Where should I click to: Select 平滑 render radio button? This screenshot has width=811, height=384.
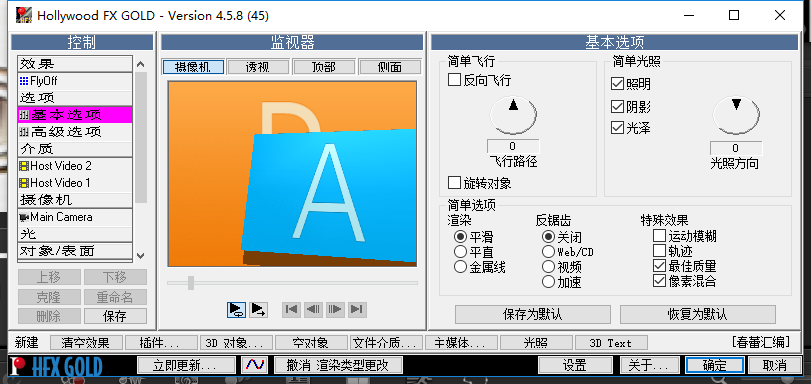[460, 237]
